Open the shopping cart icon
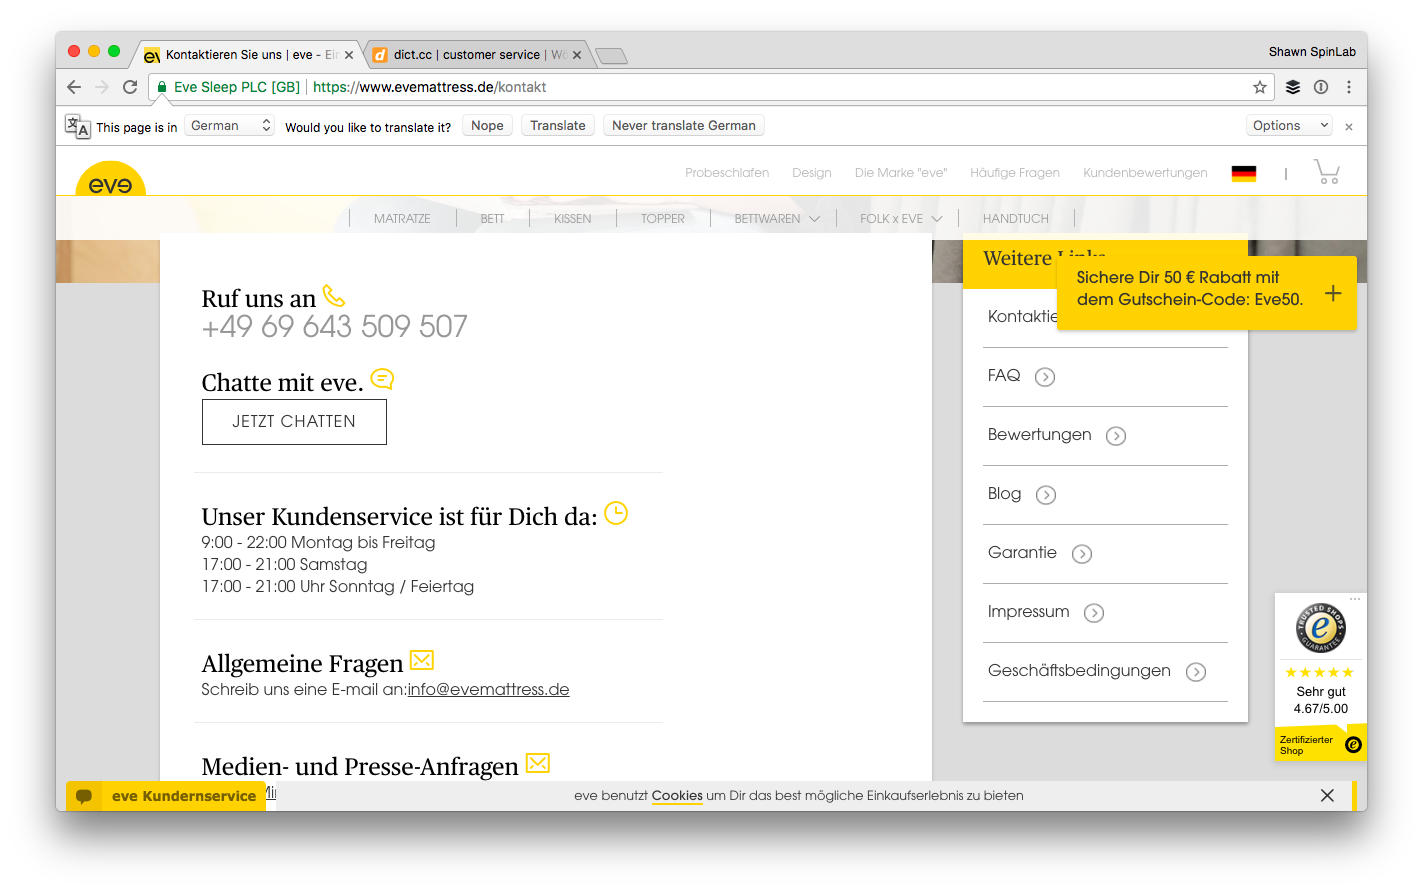The width and height of the screenshot is (1423, 891). click(x=1327, y=172)
